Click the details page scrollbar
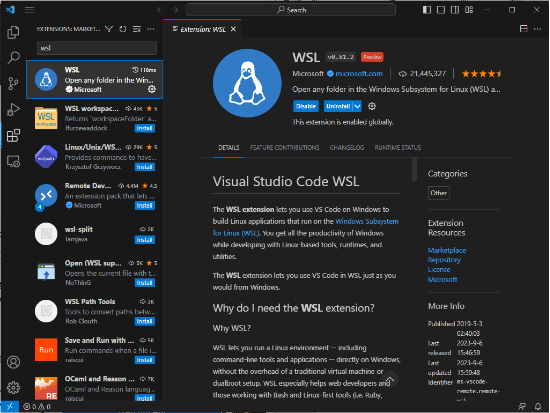The image size is (550, 413). [x=415, y=169]
